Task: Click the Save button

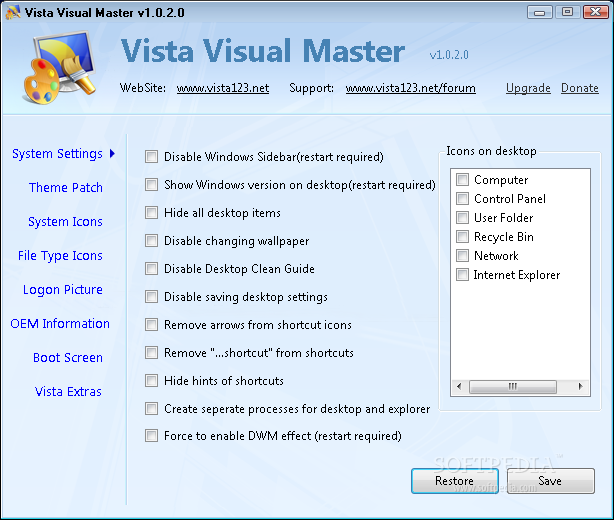Action: tap(551, 481)
